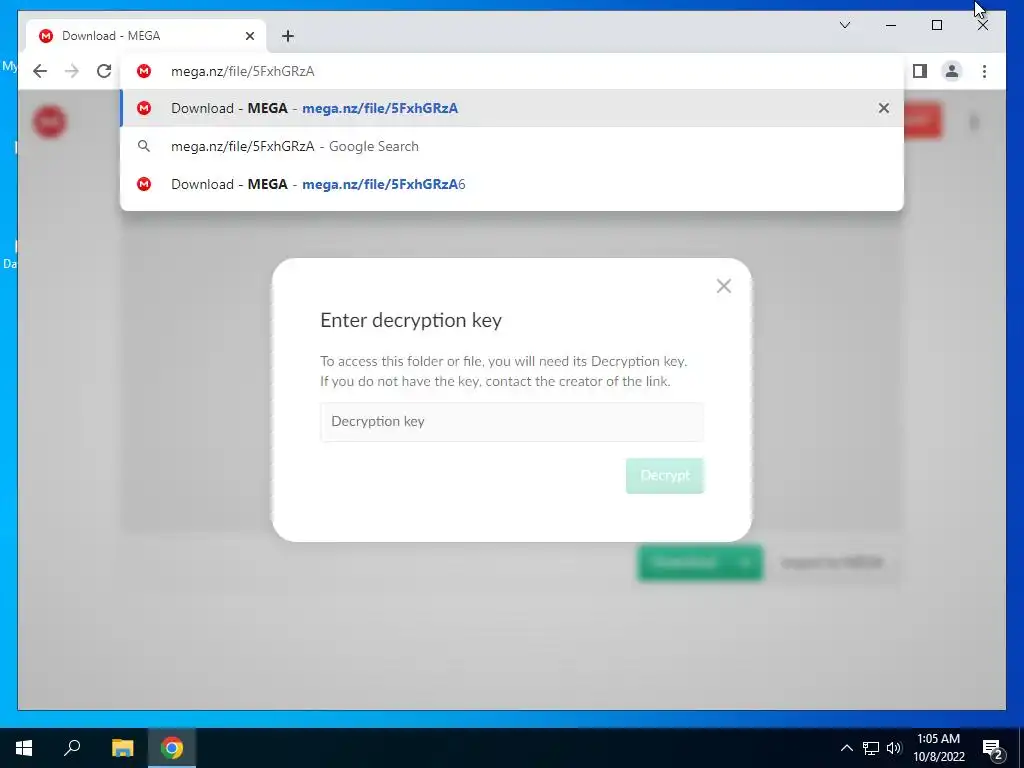Choose suggestion mega.nz/file/5FxhGRzA
This screenshot has width=1024, height=768.
[512, 108]
